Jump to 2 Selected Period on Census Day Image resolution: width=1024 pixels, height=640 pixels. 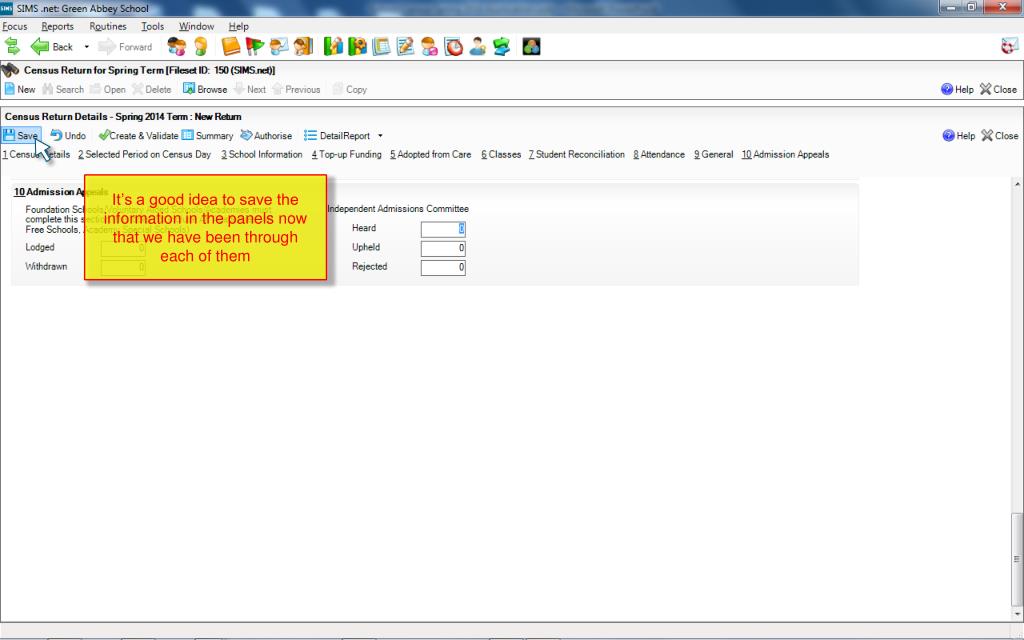pos(144,155)
